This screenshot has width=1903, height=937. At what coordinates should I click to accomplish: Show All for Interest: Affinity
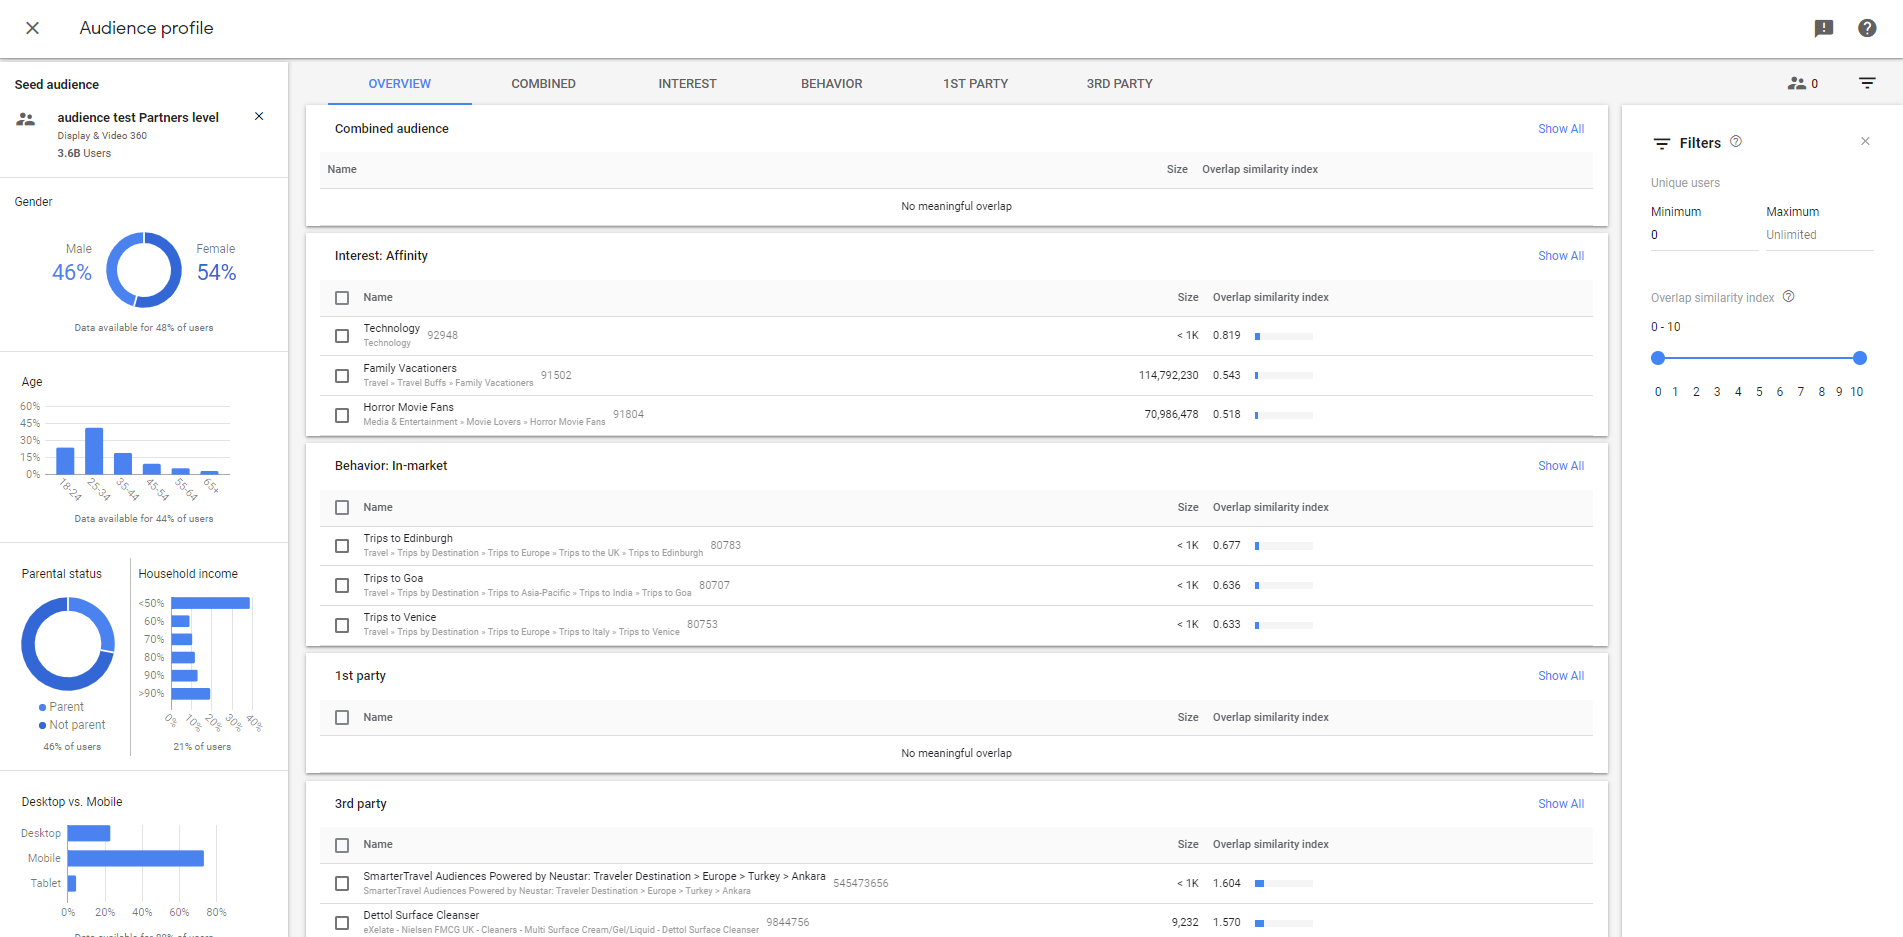[1560, 256]
